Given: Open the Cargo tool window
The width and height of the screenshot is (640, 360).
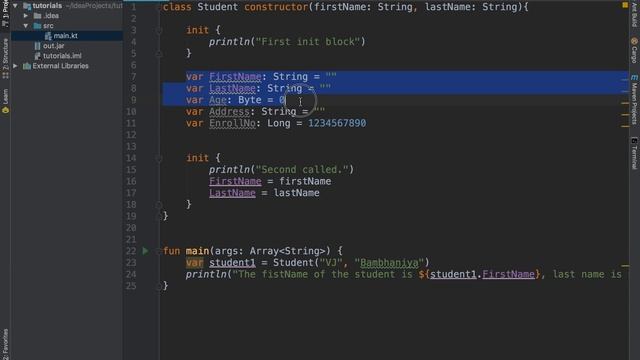Looking at the screenshot, I should click(634, 51).
